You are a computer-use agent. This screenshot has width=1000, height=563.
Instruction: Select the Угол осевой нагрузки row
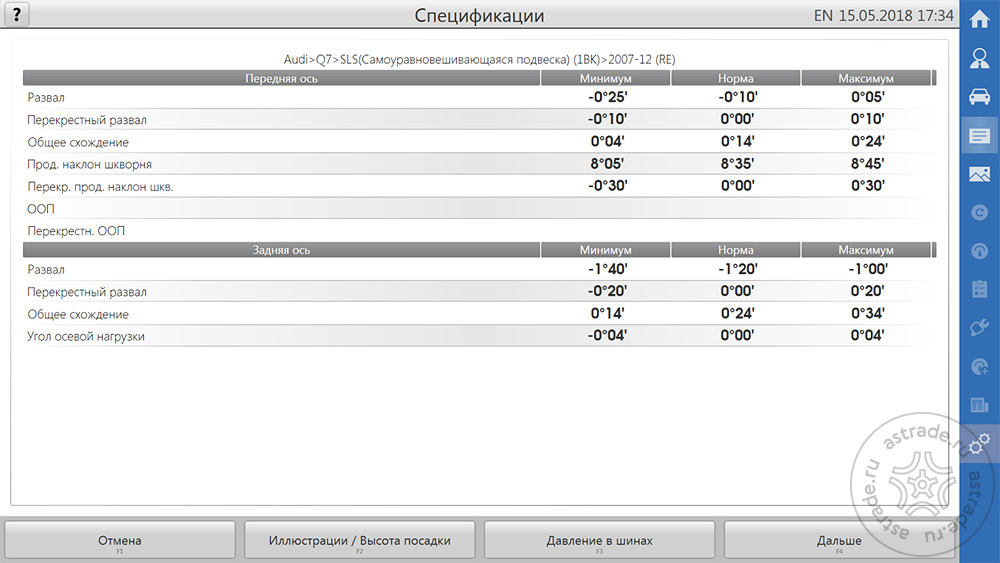point(480,336)
